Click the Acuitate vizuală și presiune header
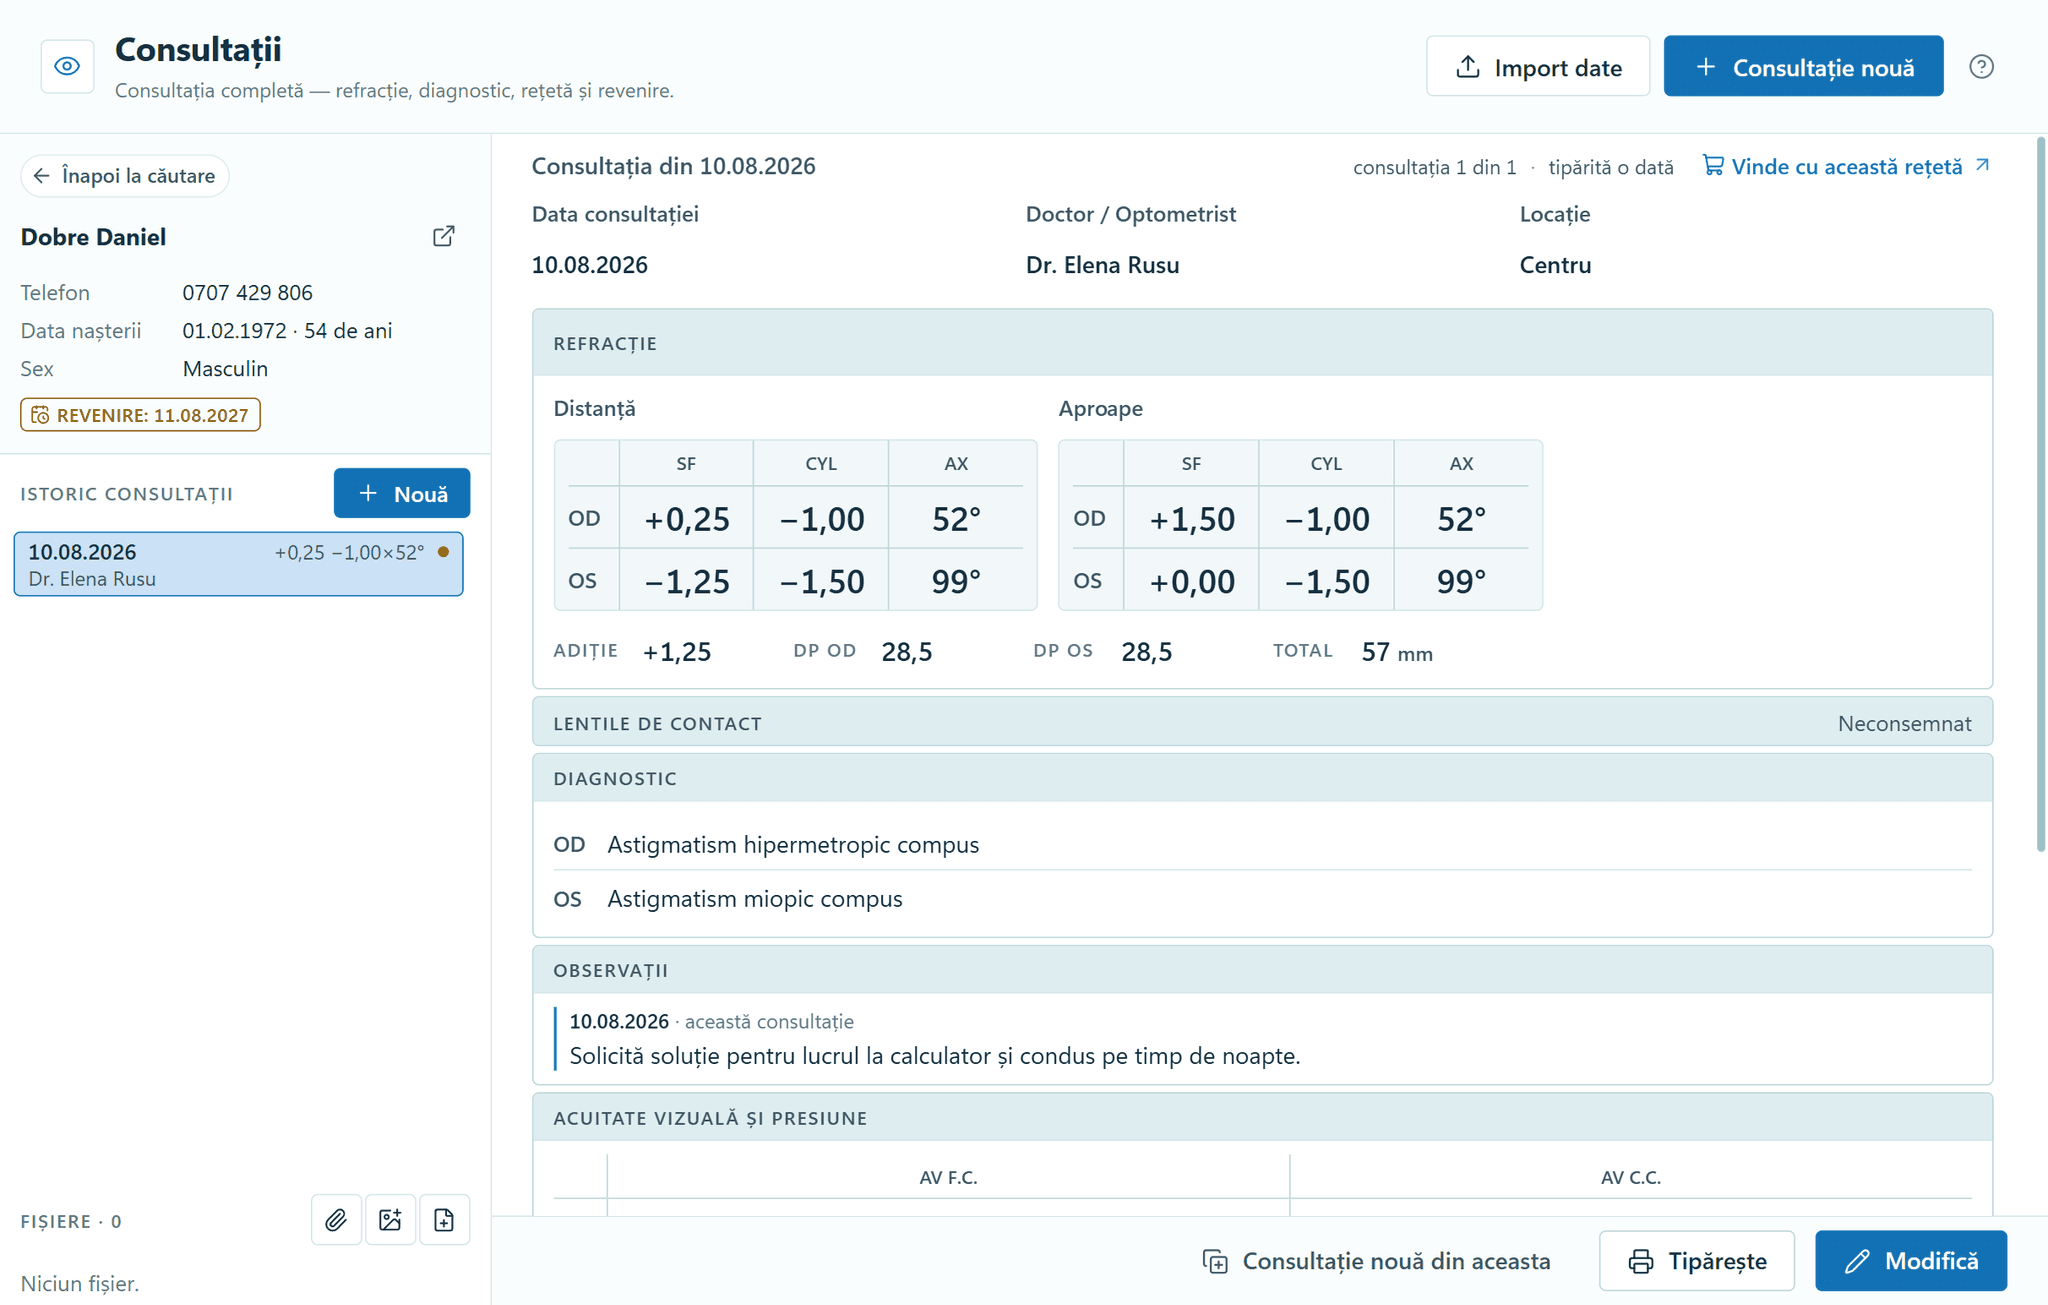2048x1305 pixels. click(1262, 1118)
